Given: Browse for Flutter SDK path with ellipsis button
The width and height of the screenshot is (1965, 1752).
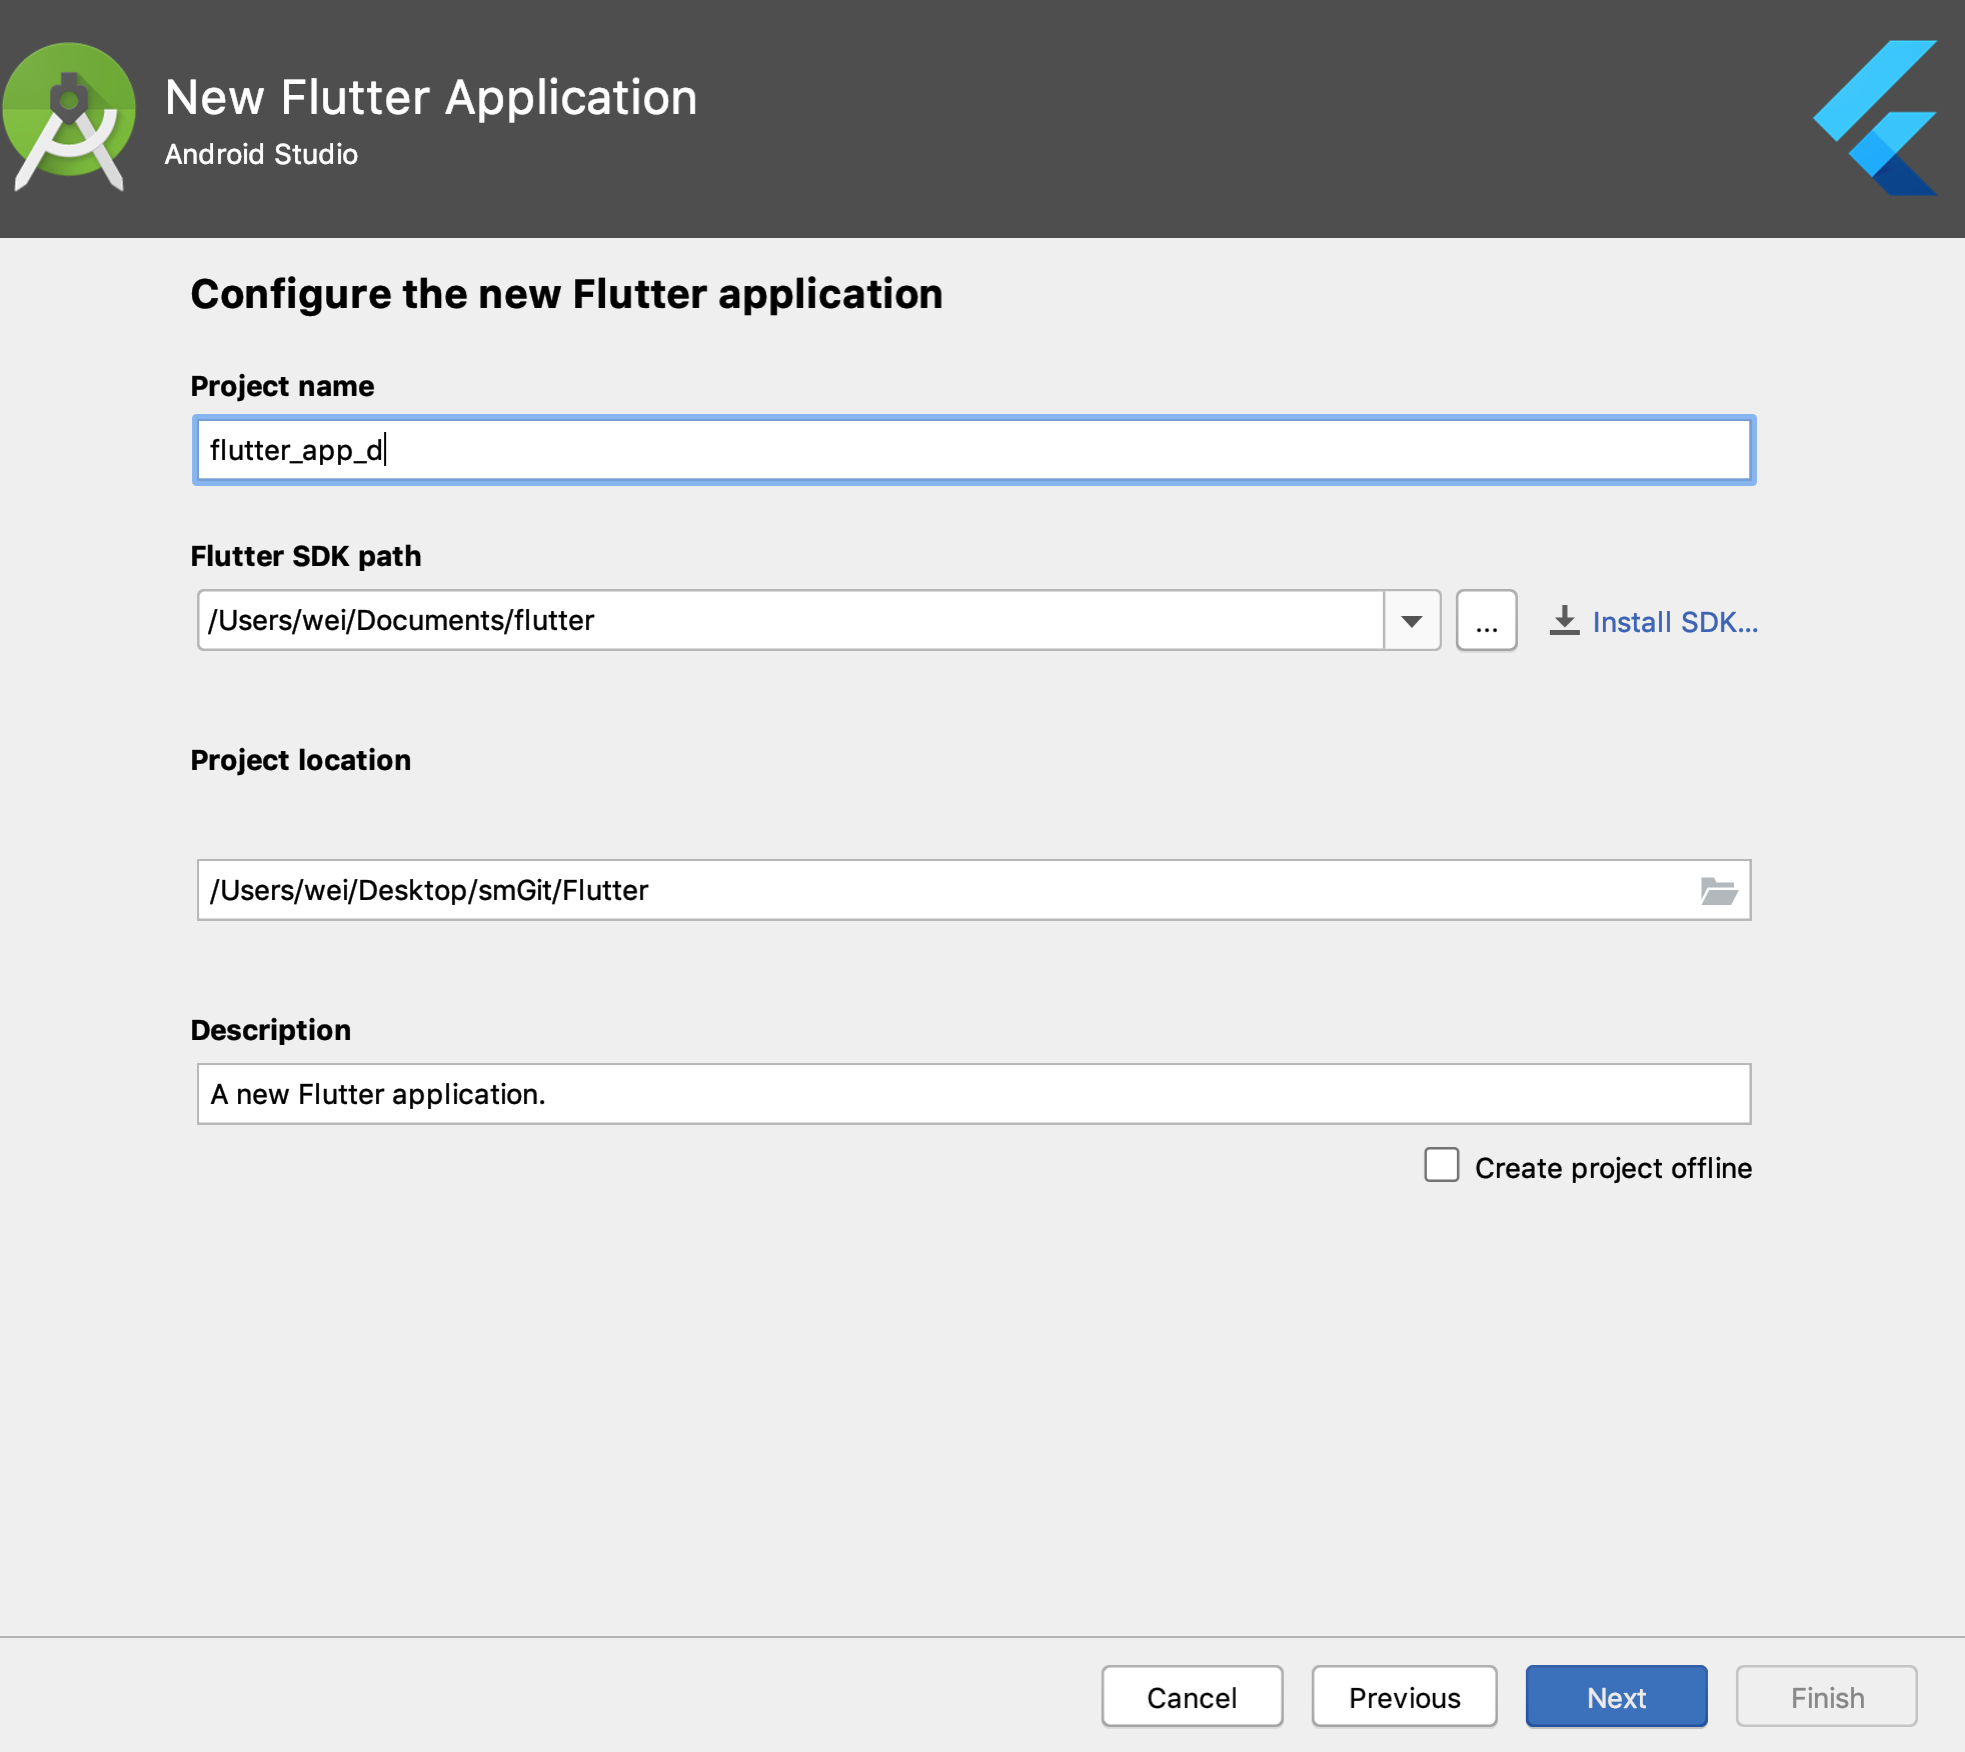Looking at the screenshot, I should click(1486, 621).
